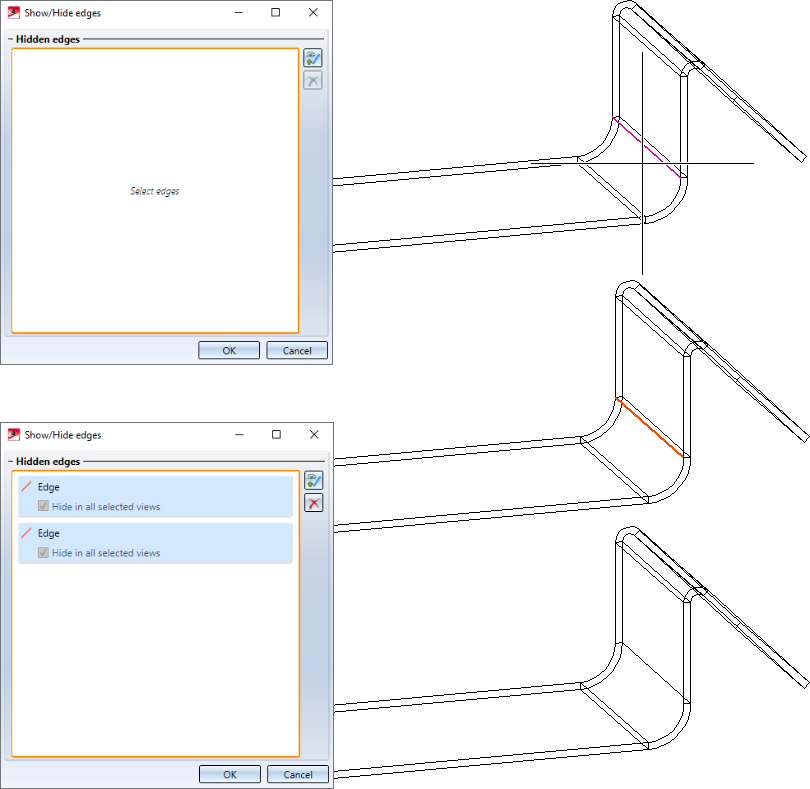The width and height of the screenshot is (810, 789).
Task: Click the empty 'Select edges' list area
Action: [x=155, y=191]
